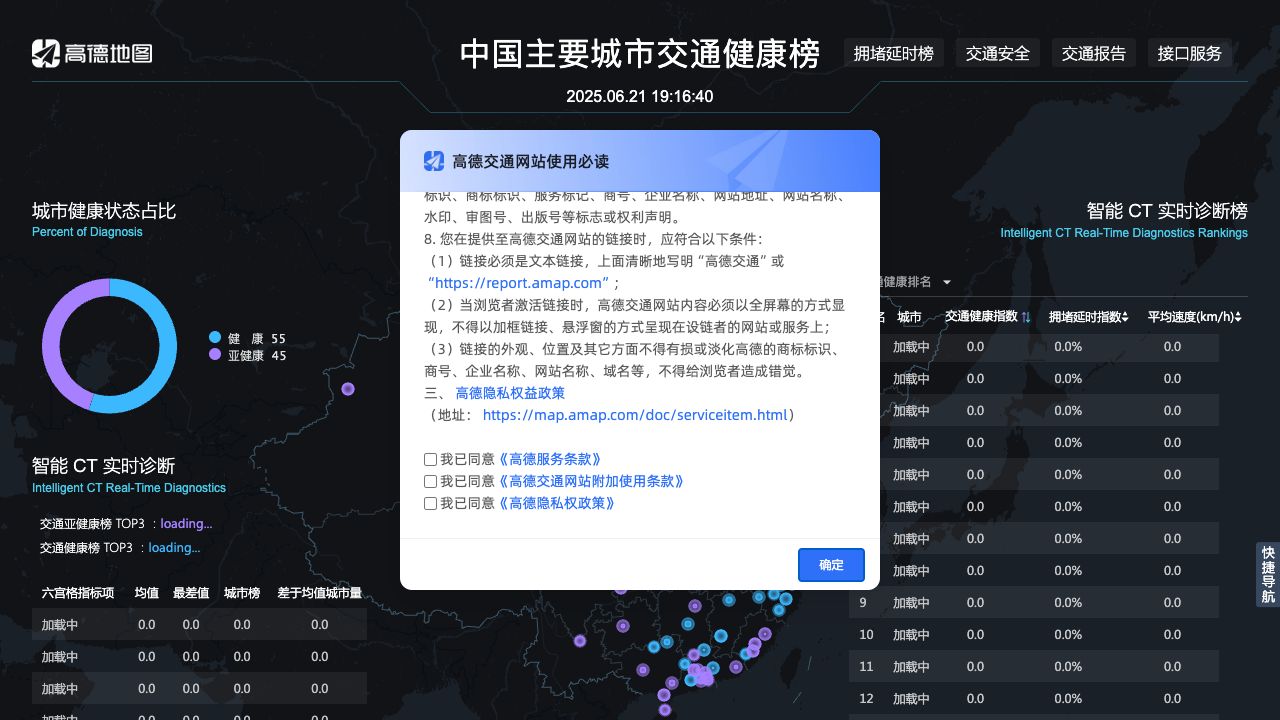Check agreement box for 高德服务条款
1280x720 pixels.
(431, 459)
